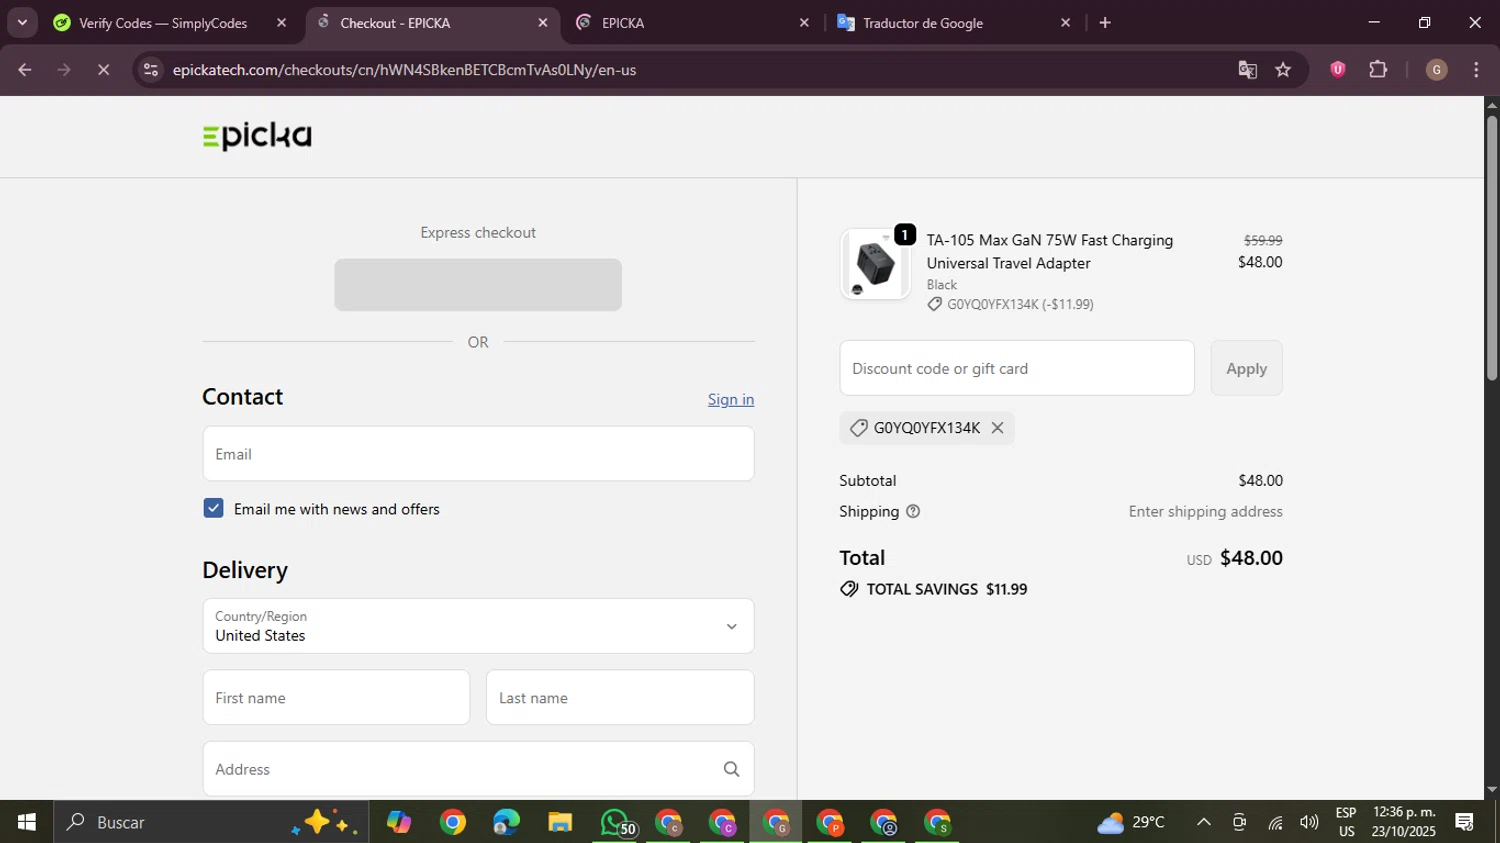Screen dimensions: 1500x843
Task: Go back to the previous page
Action: (x=25, y=70)
